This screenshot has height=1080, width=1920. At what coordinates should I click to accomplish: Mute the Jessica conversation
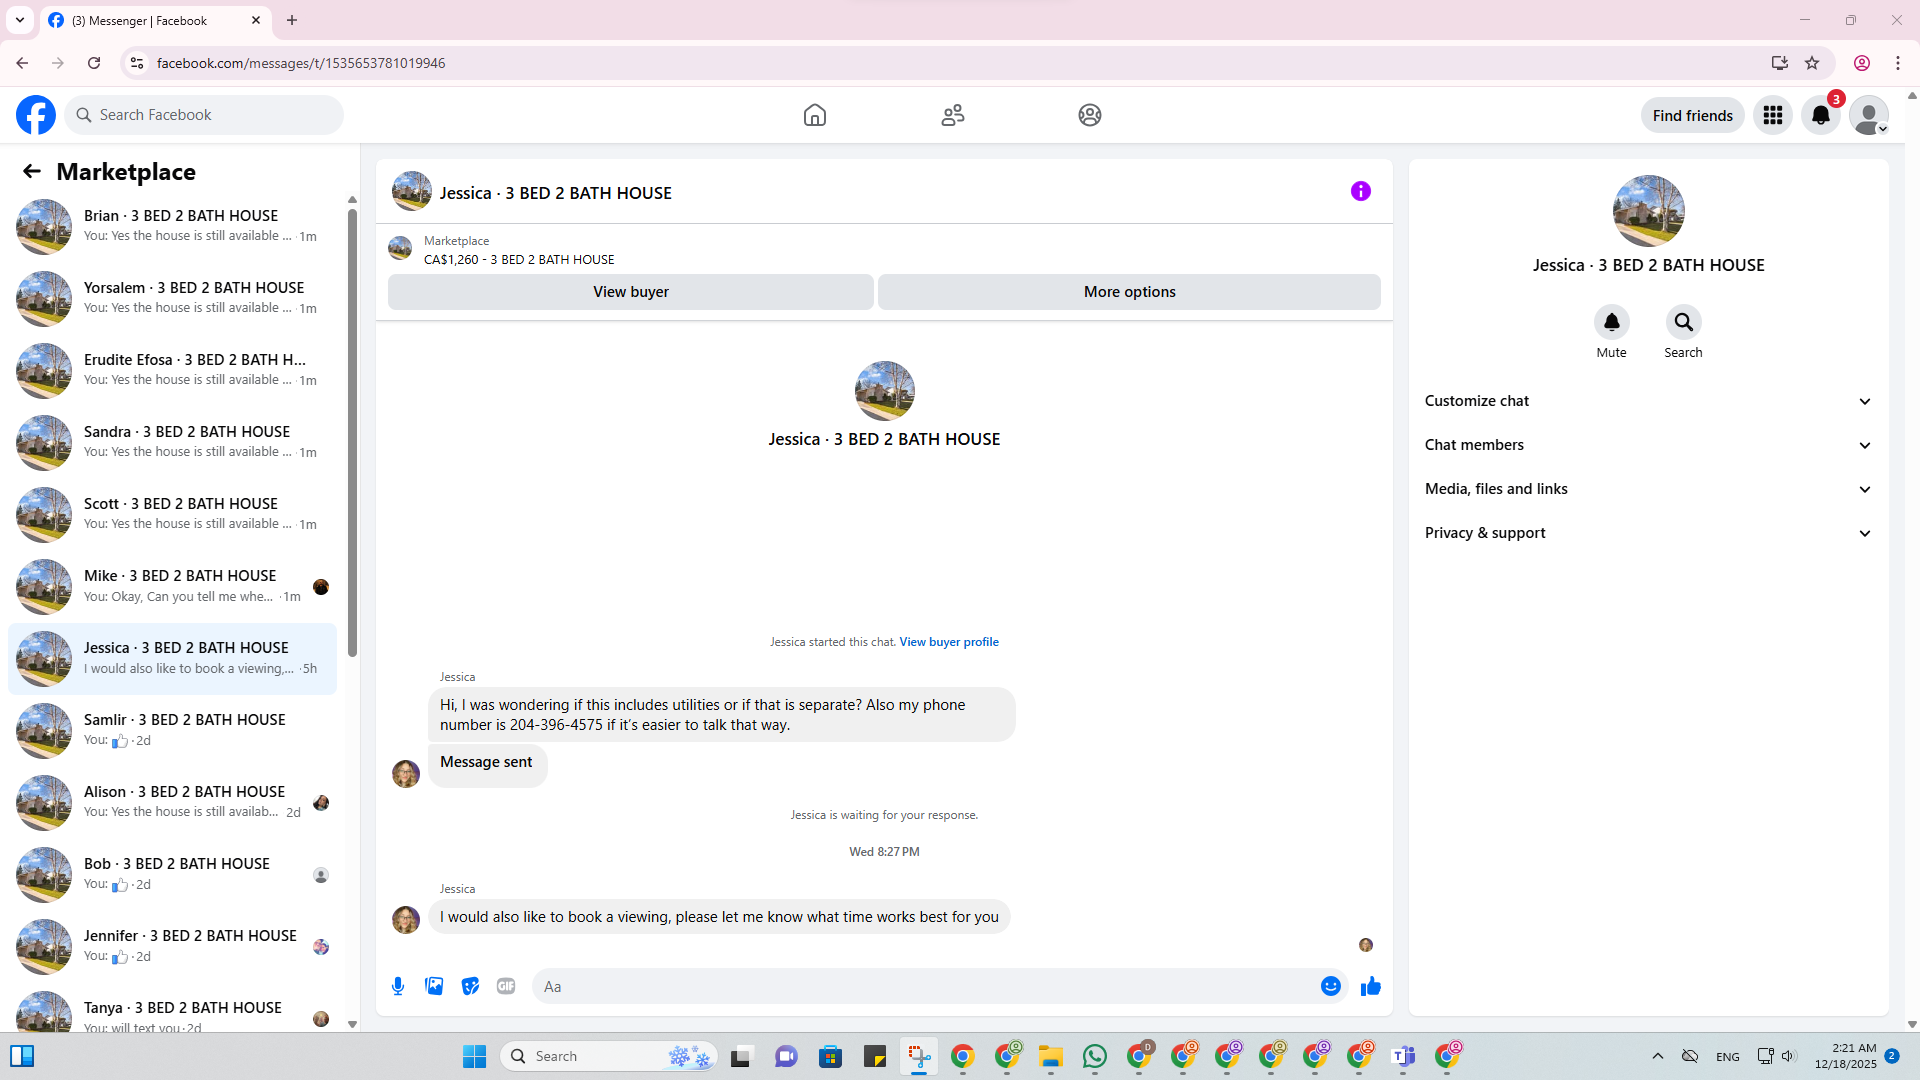[x=1611, y=323]
